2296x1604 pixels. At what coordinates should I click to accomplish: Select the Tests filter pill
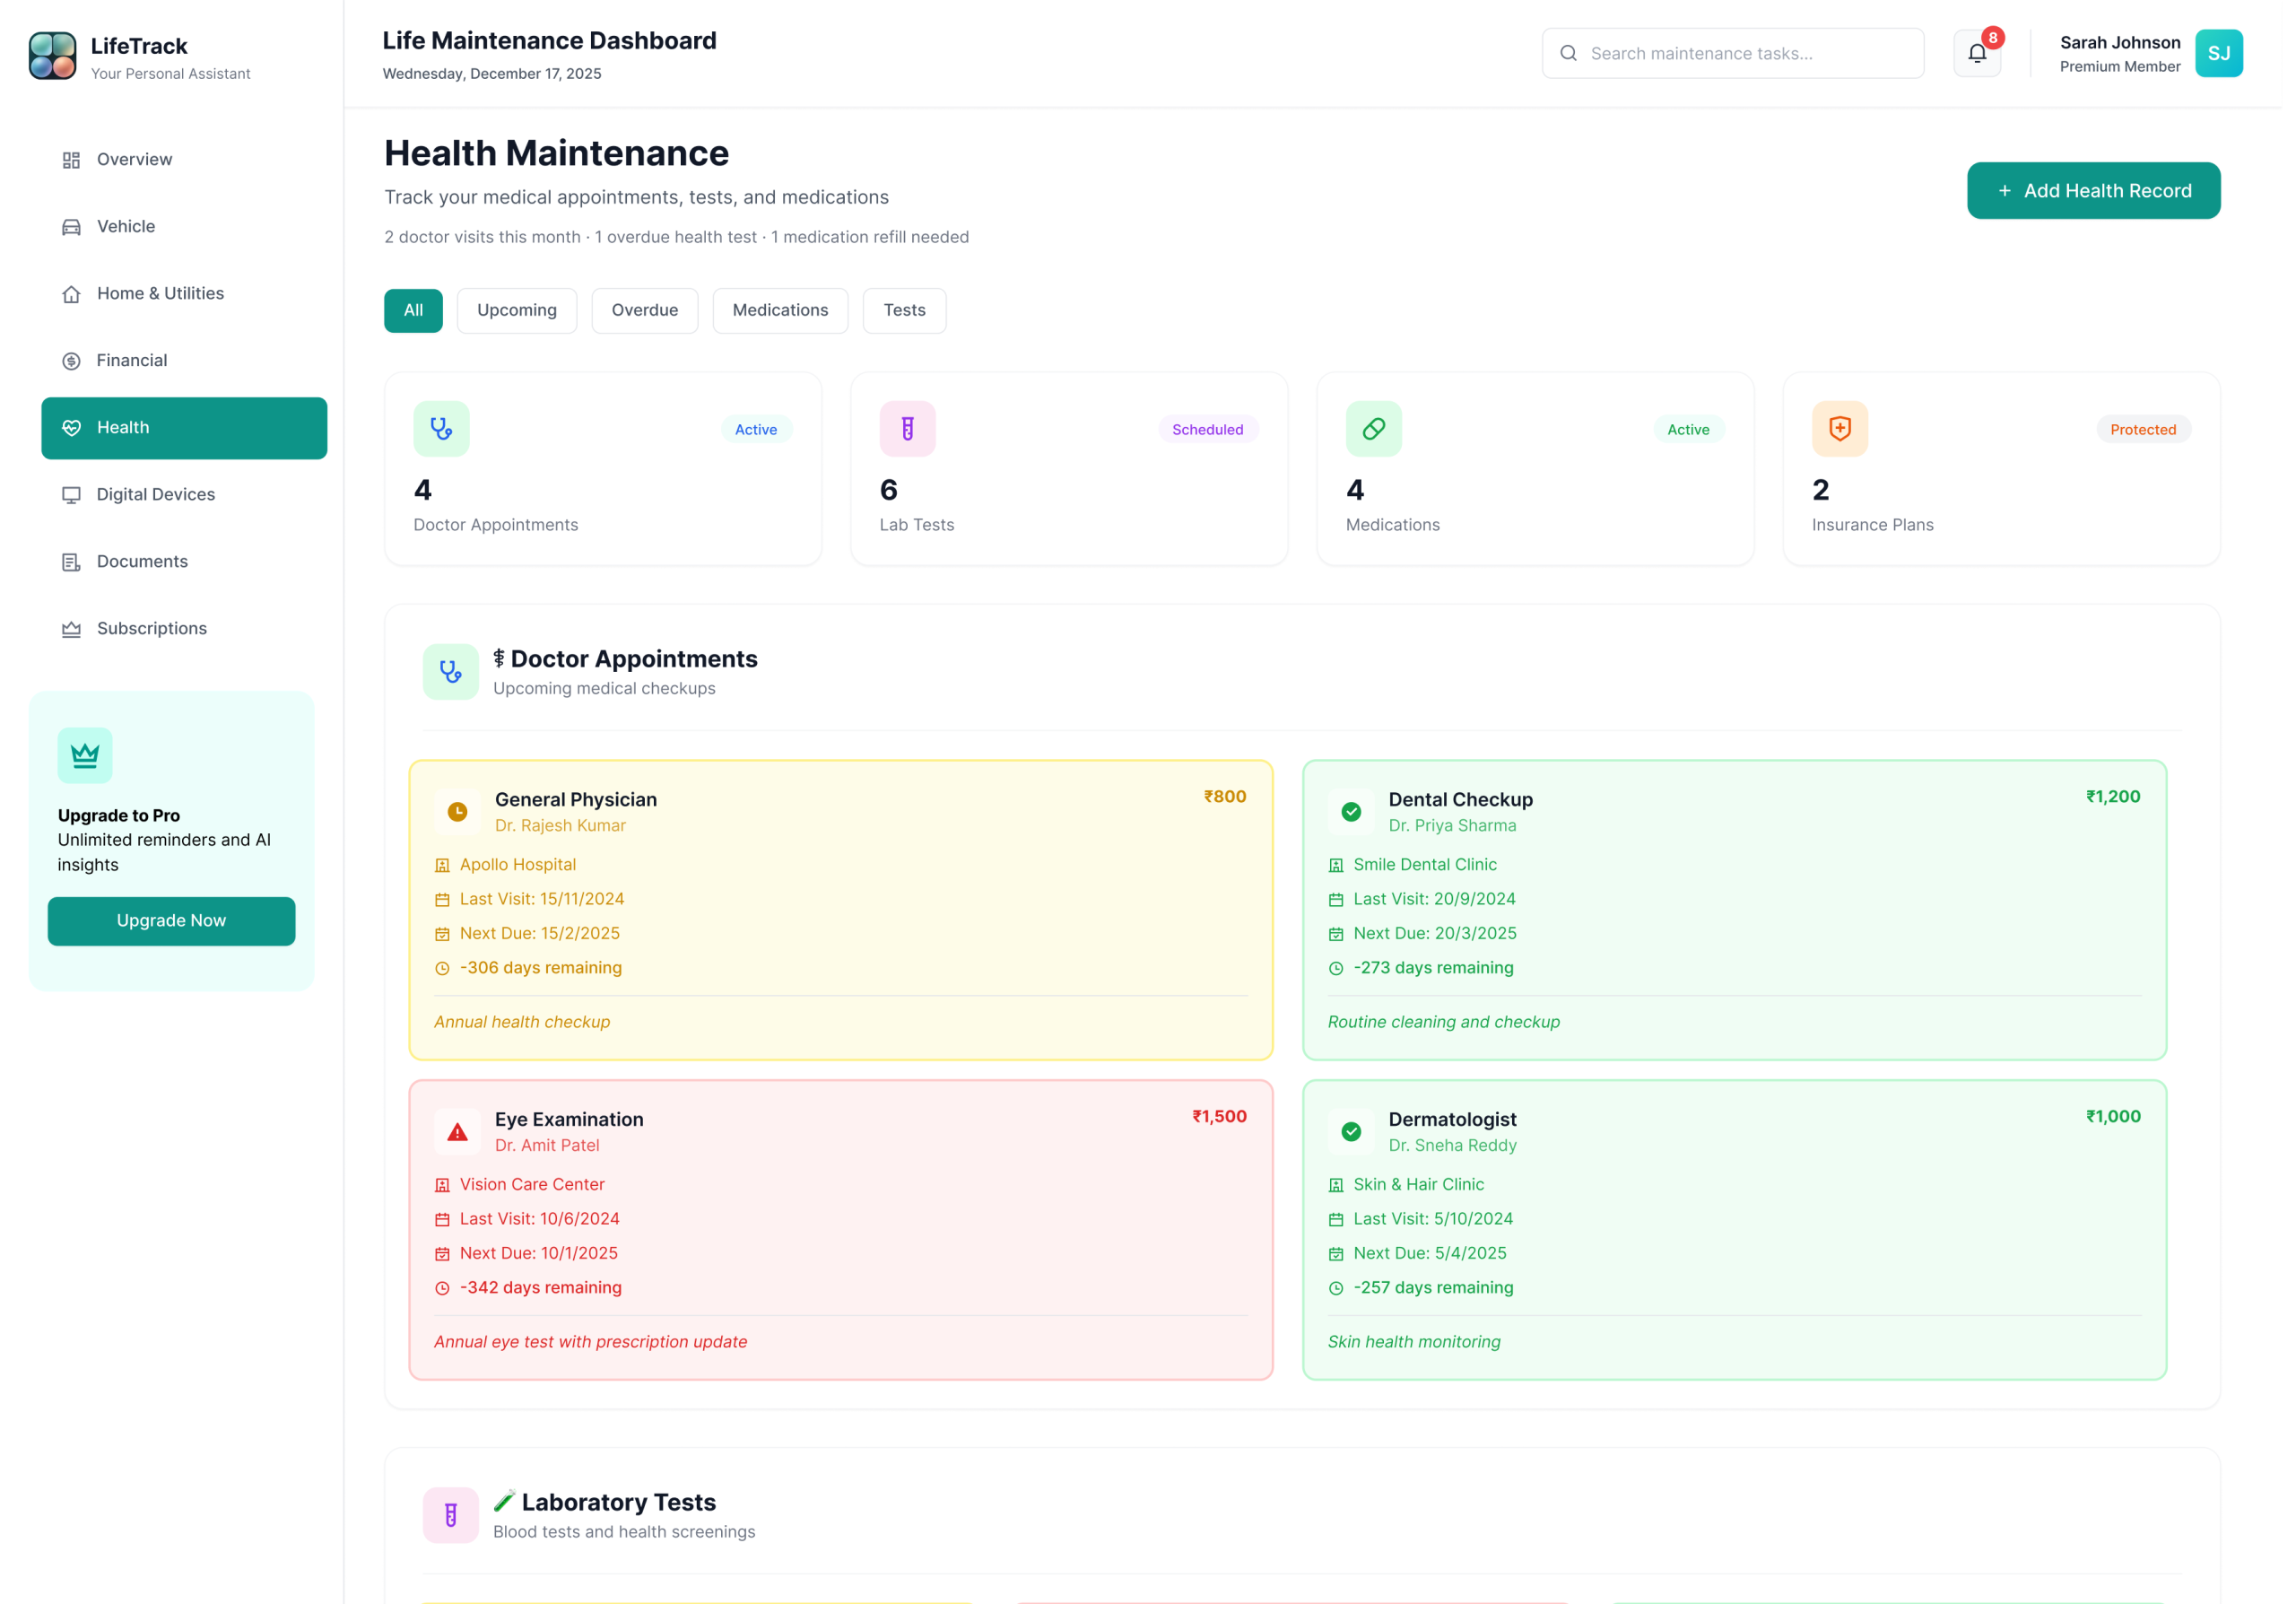click(903, 310)
